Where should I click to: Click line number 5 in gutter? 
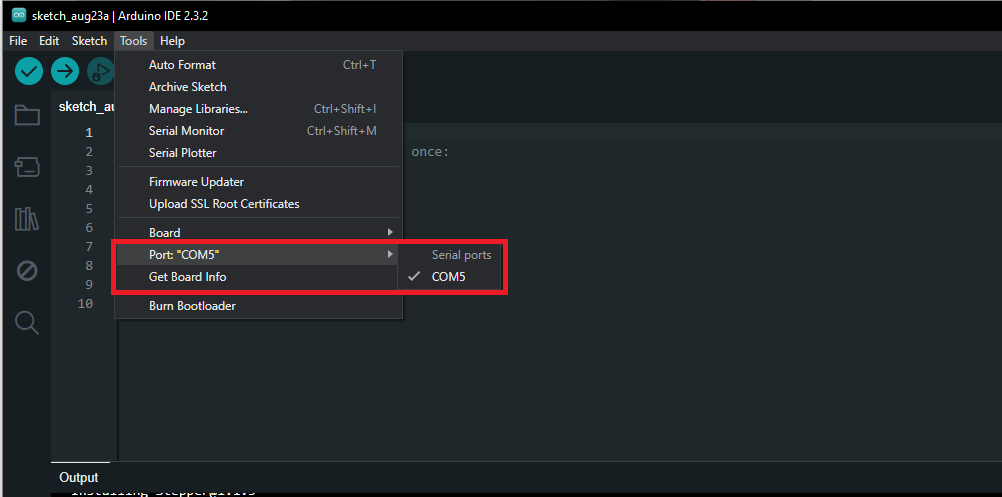(88, 208)
